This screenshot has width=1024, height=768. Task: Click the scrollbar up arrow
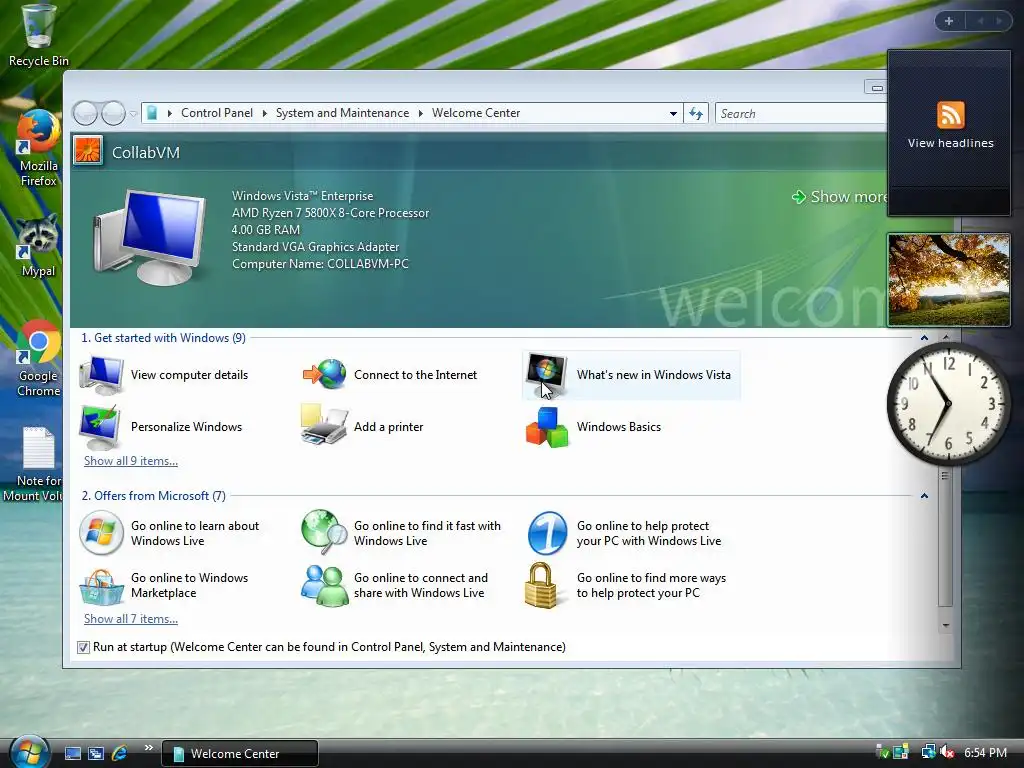pos(945,337)
